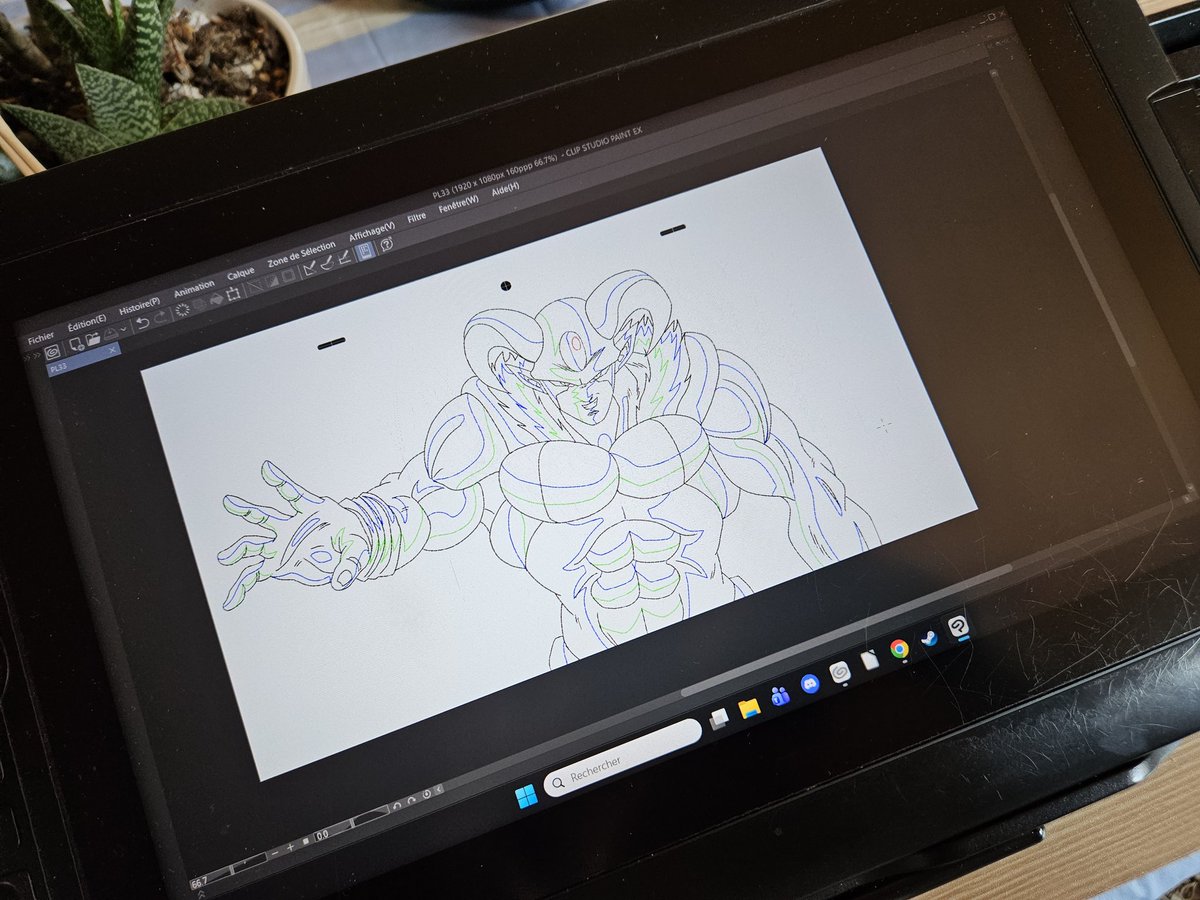Select the PL33 canvas tab
This screenshot has width=1200, height=900.
tap(82, 361)
